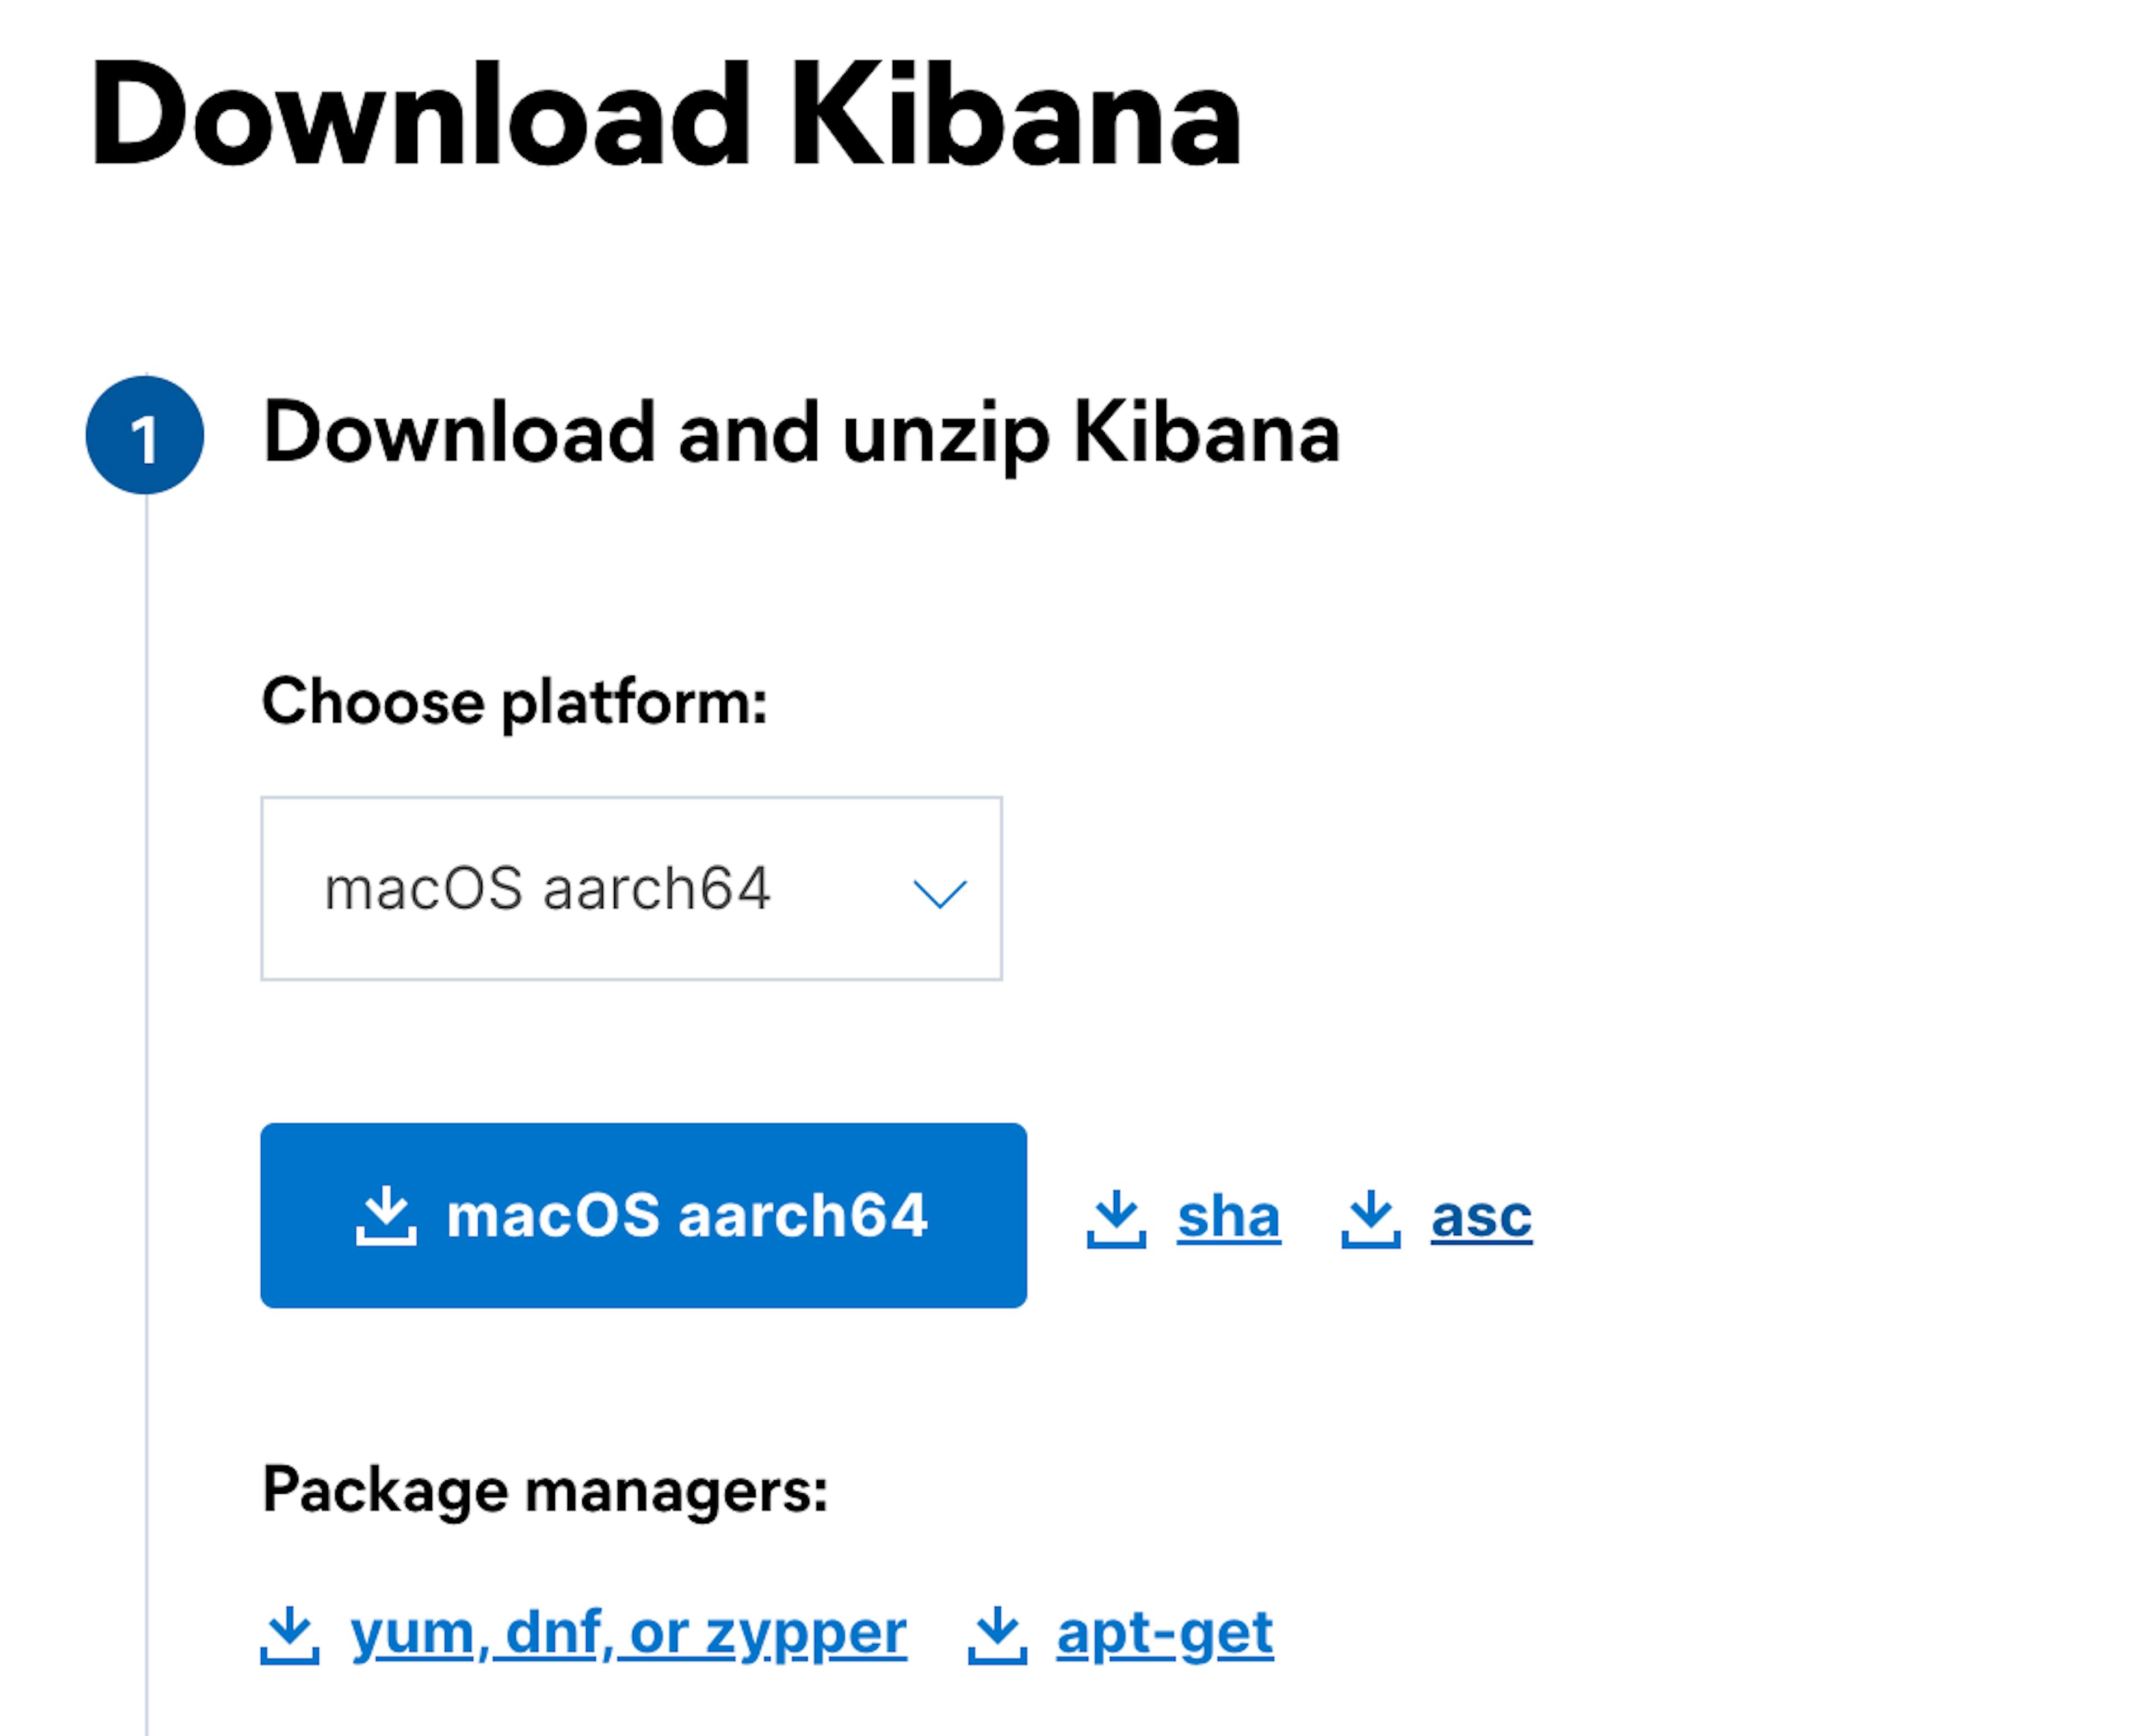Viewport: 2148px width, 1736px height.
Task: Click the Download and unzip Kibana step header
Action: pos(802,432)
